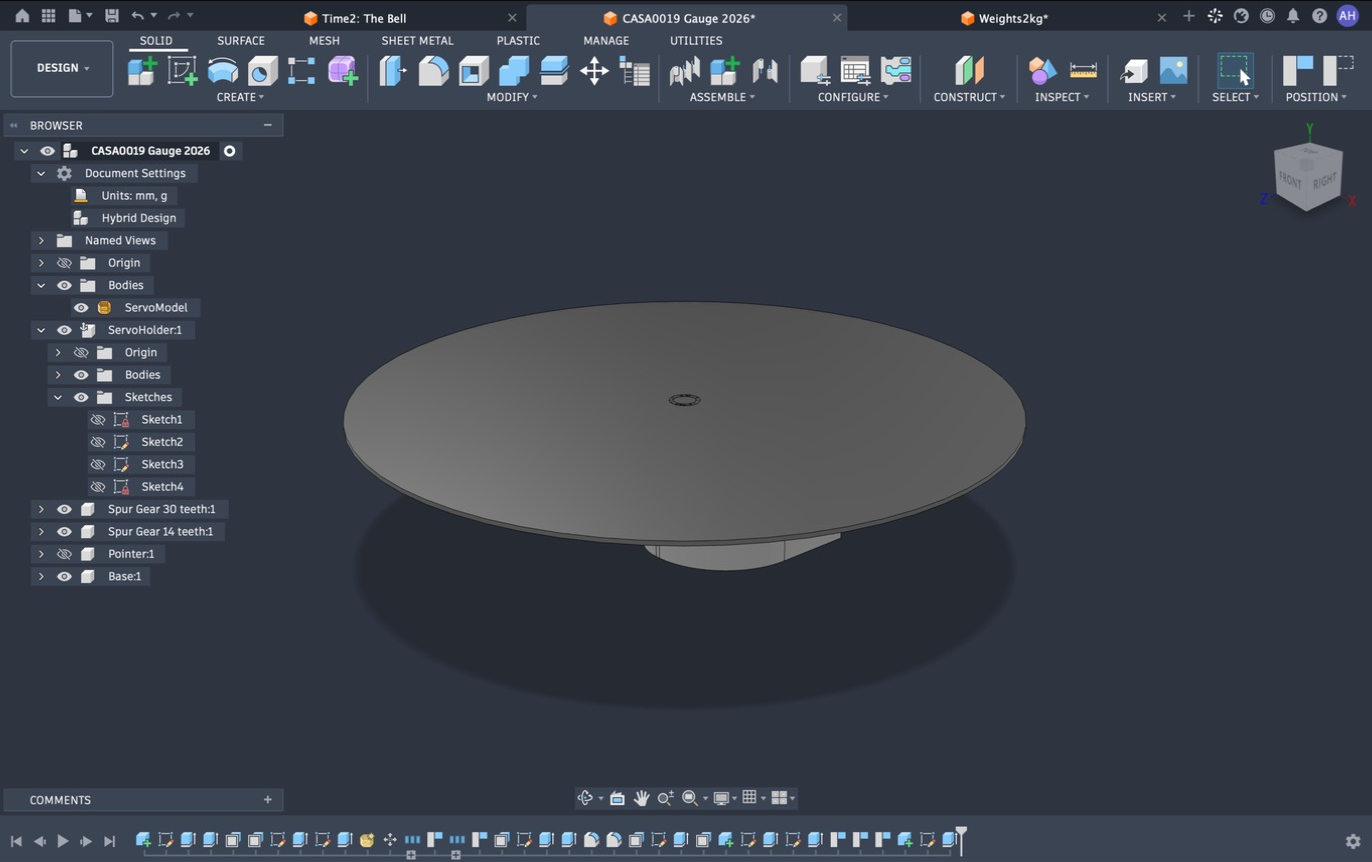Open the CONSTRUCT dropdown menu
This screenshot has height=862, width=1372.
pyautogui.click(x=969, y=97)
